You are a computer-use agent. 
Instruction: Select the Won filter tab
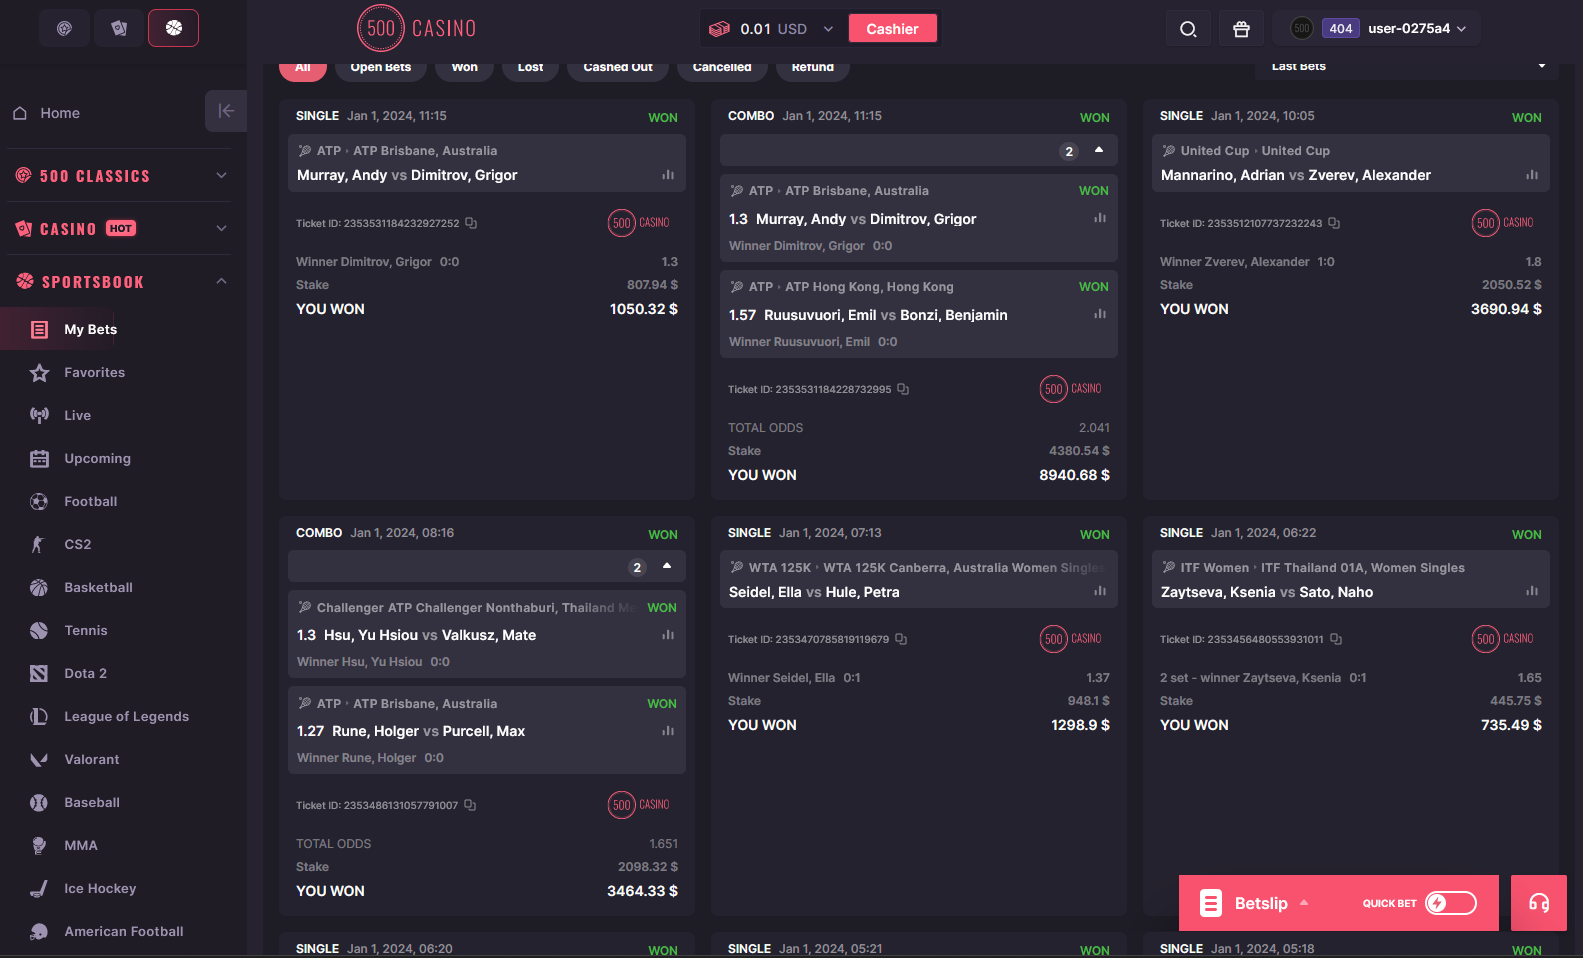click(x=465, y=67)
